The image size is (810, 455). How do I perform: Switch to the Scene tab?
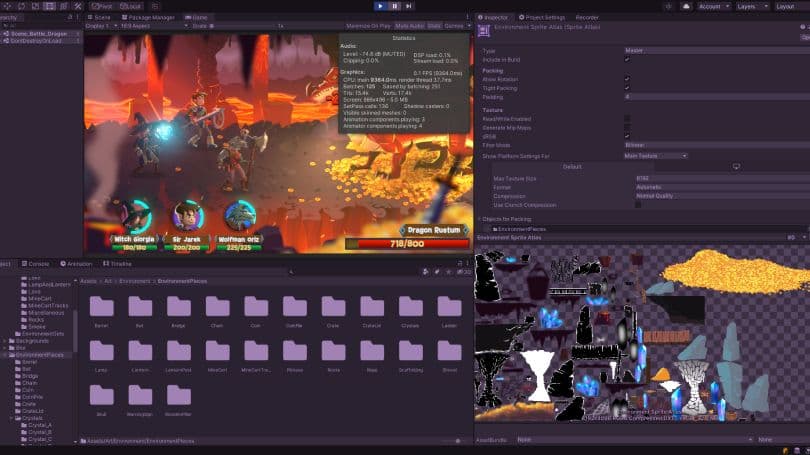[99, 18]
